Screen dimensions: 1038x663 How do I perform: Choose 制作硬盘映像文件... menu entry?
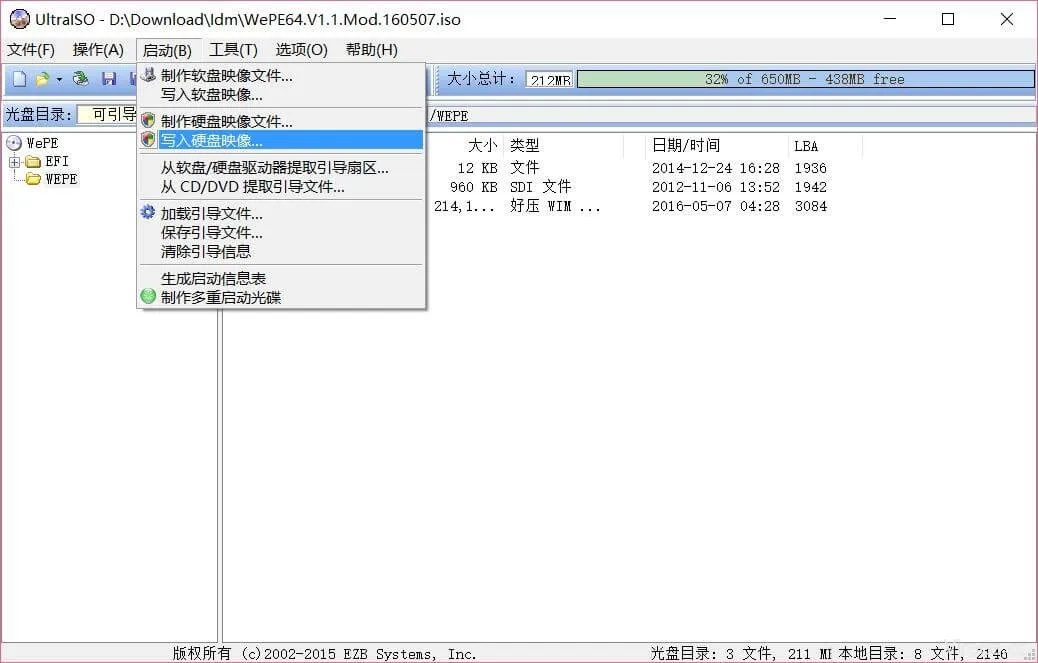[x=281, y=121]
